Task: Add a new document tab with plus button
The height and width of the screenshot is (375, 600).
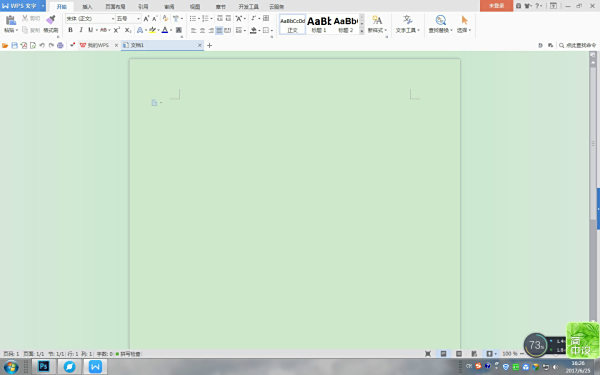Action: [x=209, y=46]
